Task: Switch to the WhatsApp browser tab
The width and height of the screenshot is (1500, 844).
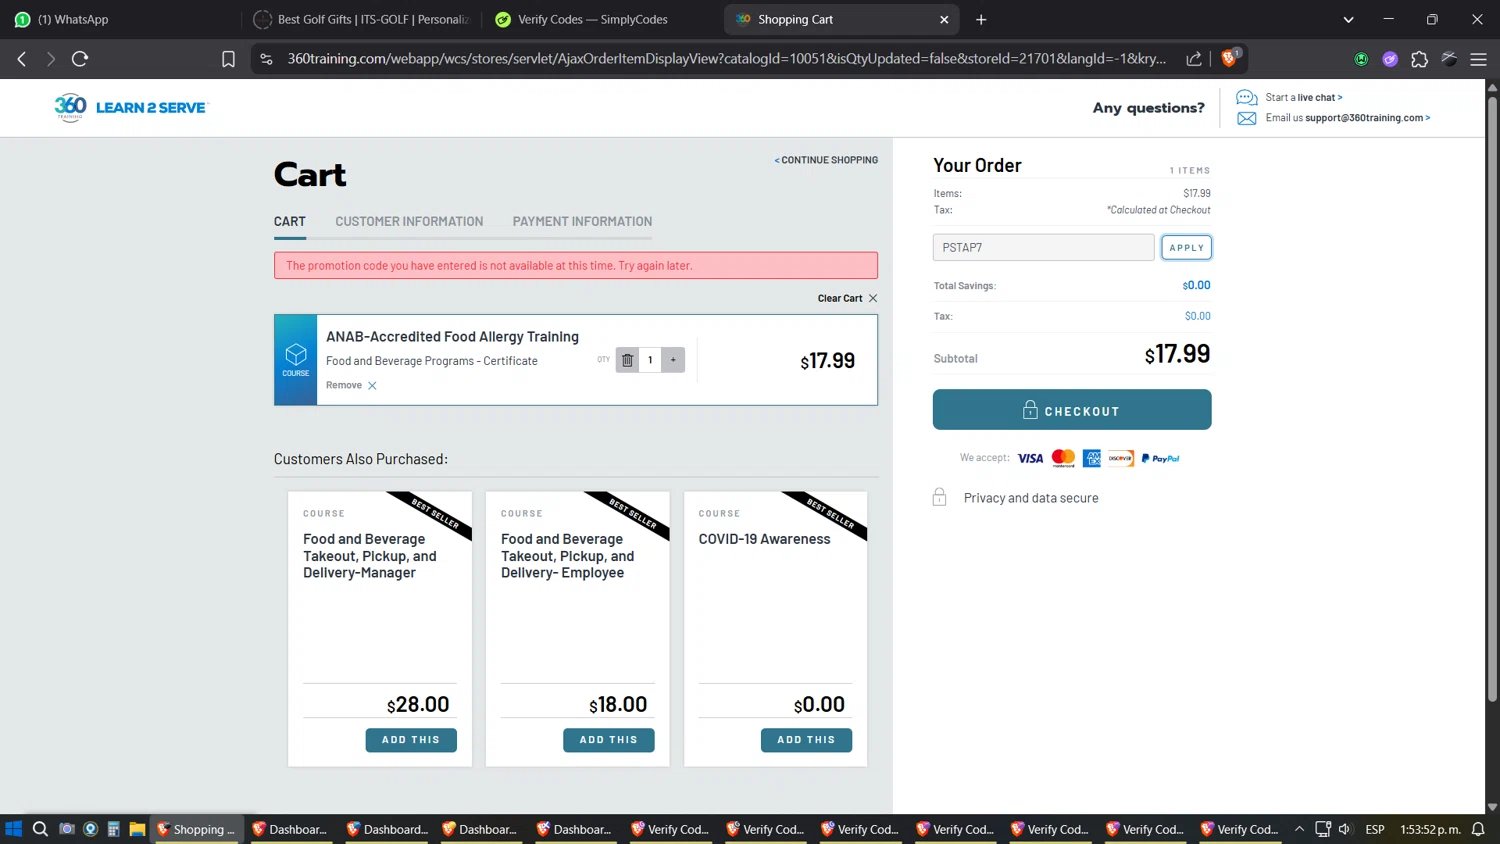Action: (120, 19)
